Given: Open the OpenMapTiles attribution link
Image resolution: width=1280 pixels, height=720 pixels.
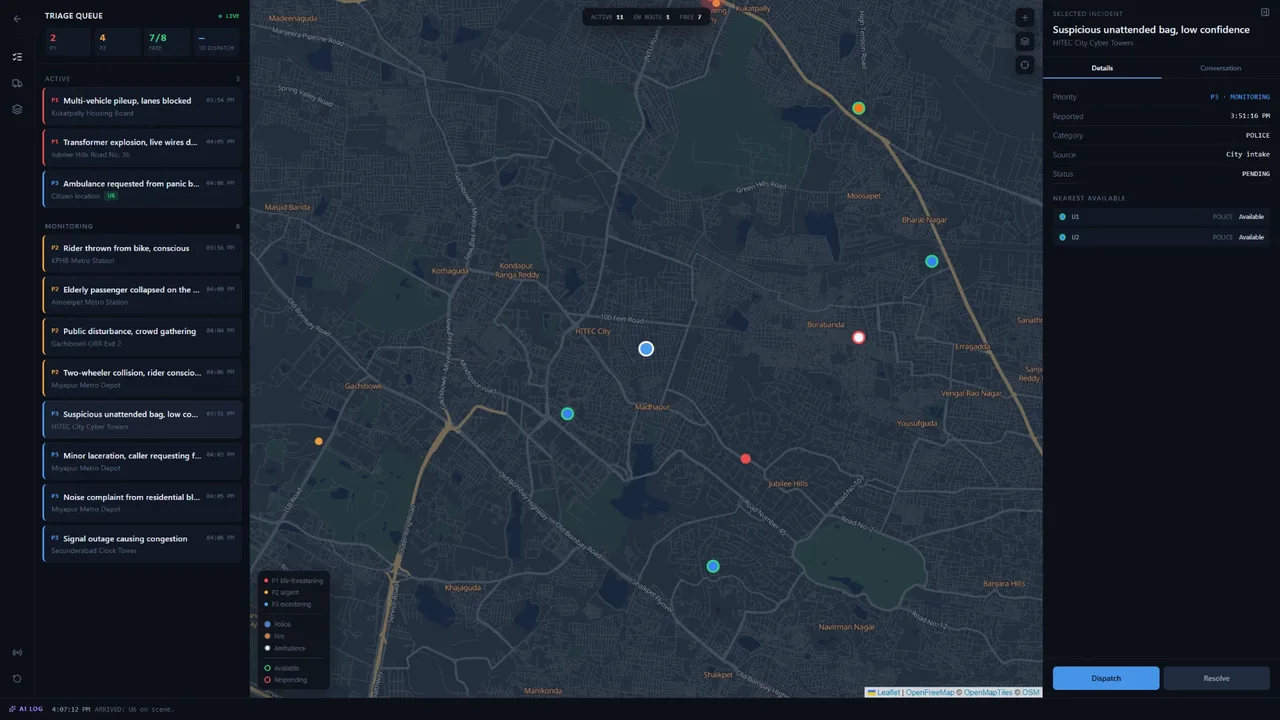Looking at the screenshot, I should 988,692.
